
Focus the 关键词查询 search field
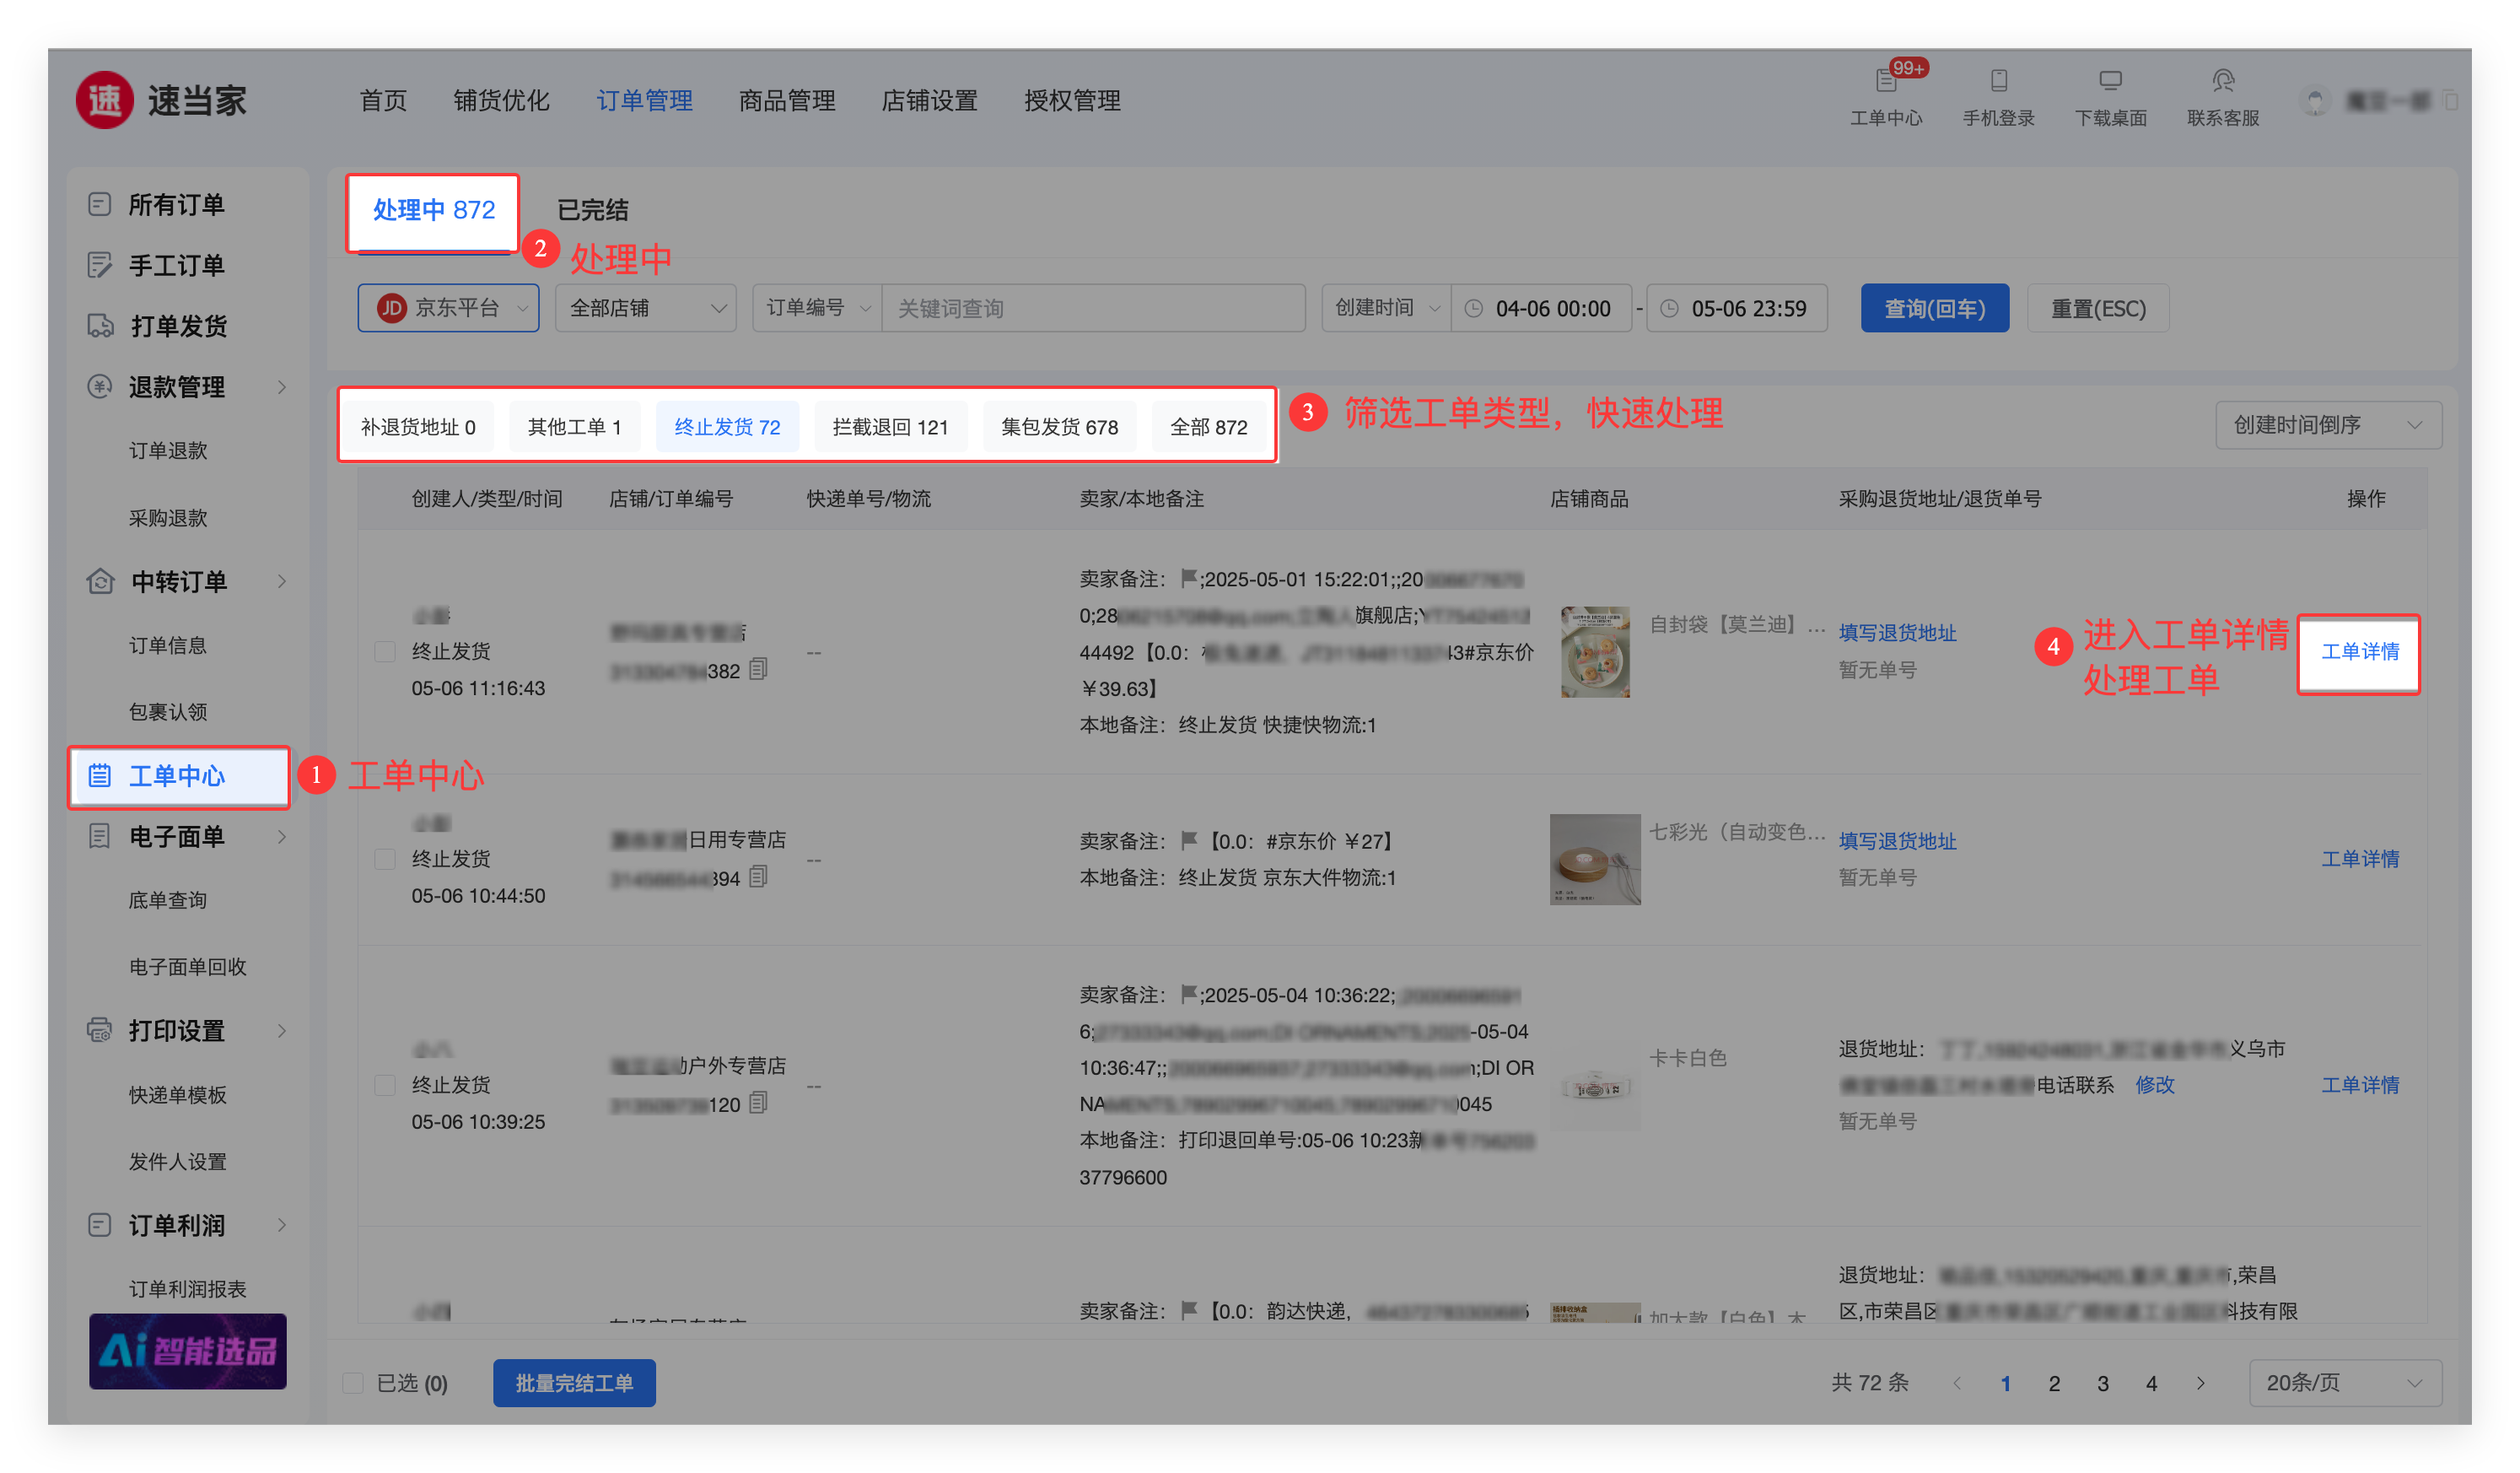(1092, 308)
